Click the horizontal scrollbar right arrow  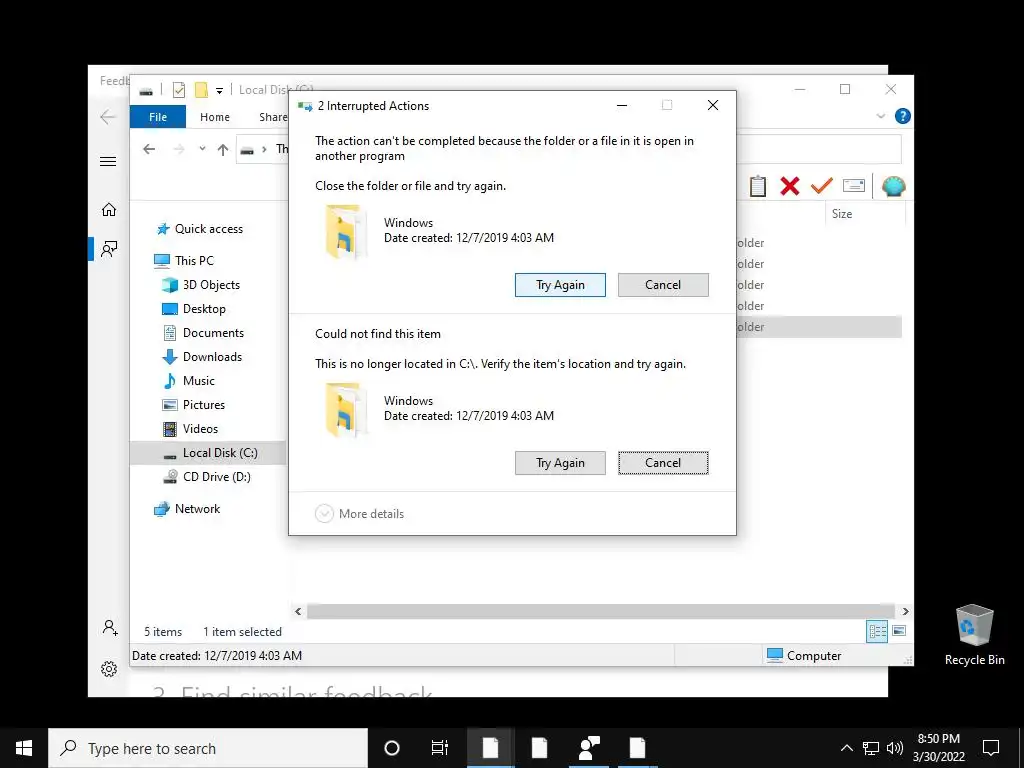coord(905,611)
